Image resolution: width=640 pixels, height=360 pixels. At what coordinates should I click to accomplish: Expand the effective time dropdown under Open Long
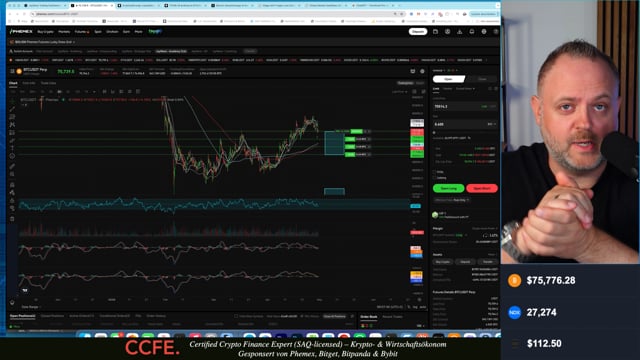coord(452,200)
